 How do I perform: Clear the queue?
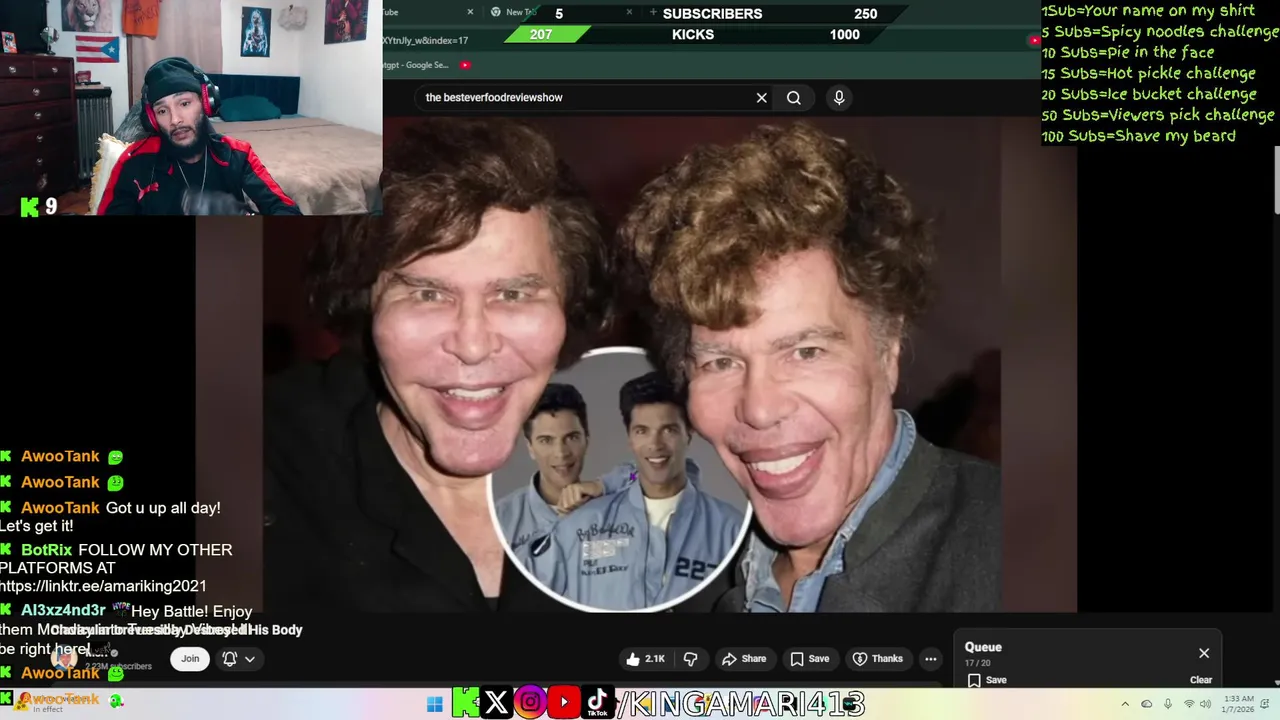tap(1201, 680)
